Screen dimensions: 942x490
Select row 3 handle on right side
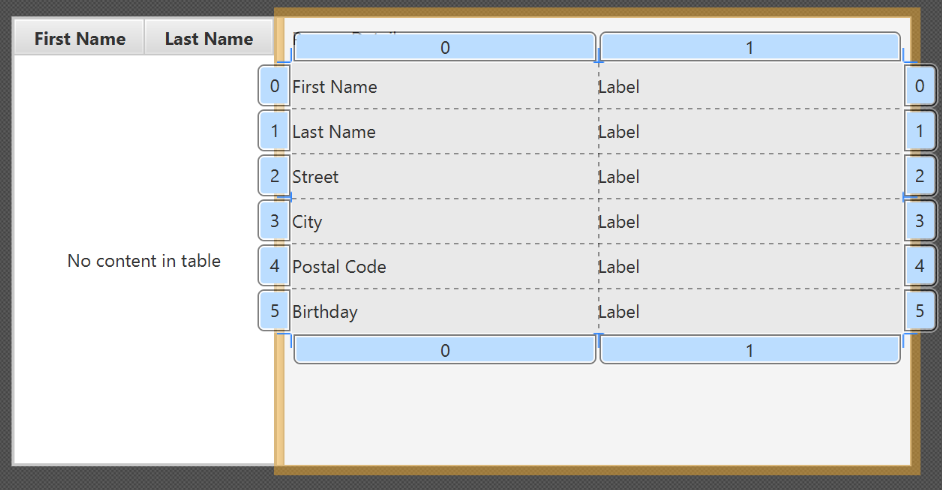(x=920, y=221)
